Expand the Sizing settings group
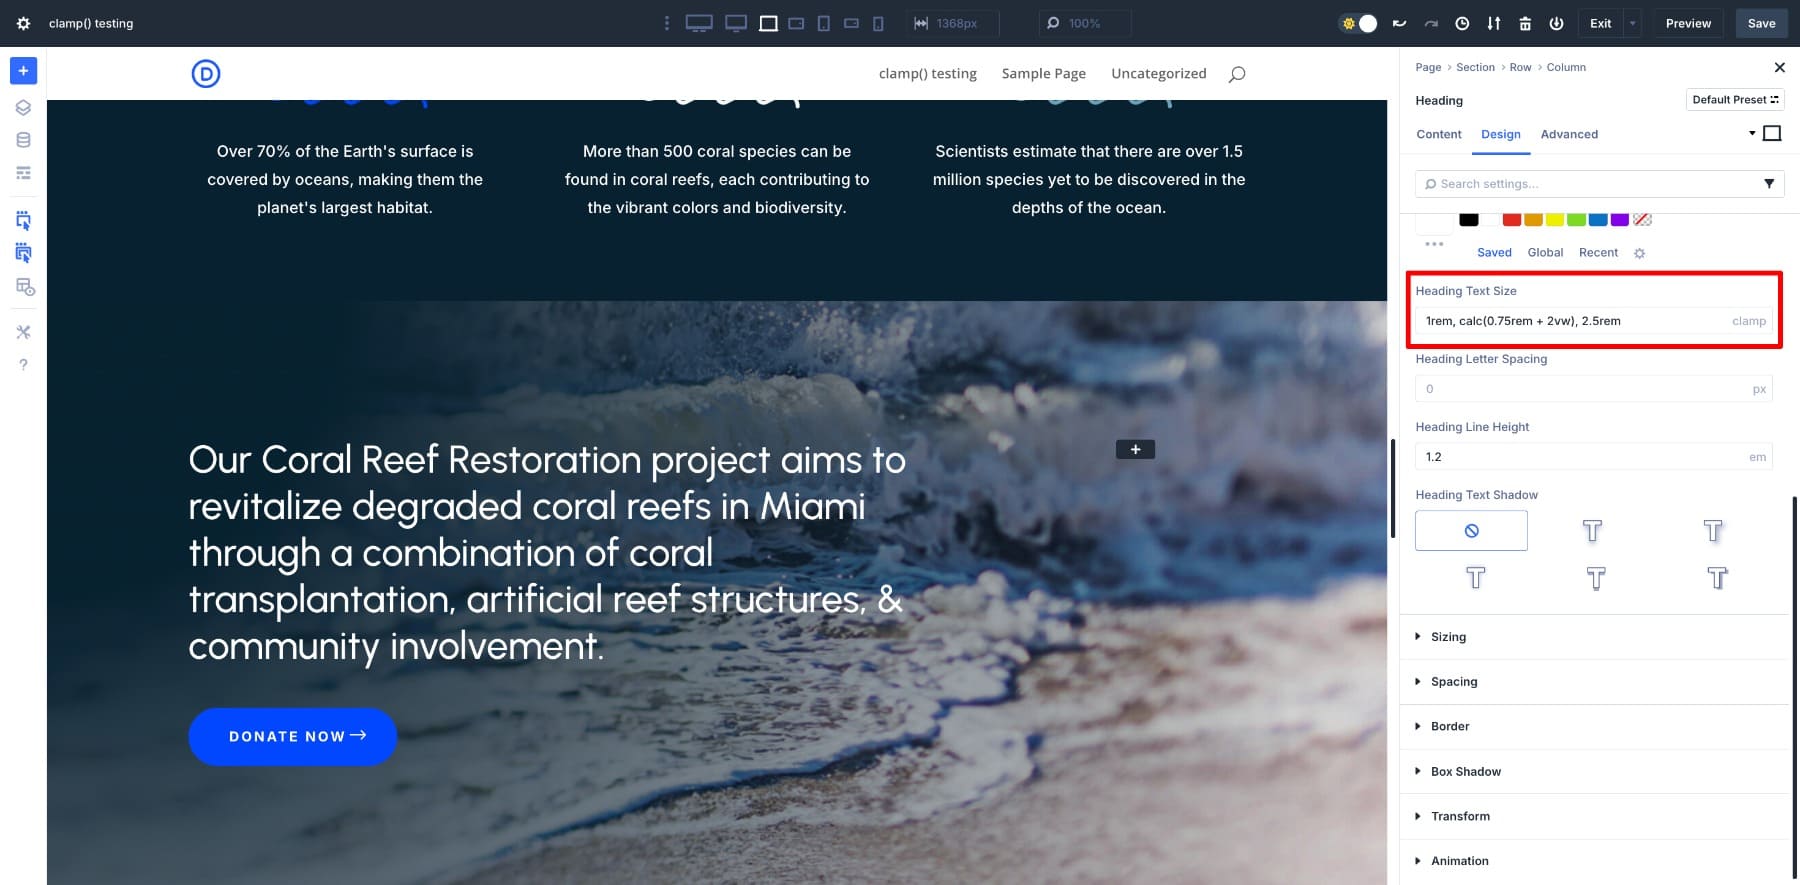Viewport: 1800px width, 885px height. pos(1448,637)
